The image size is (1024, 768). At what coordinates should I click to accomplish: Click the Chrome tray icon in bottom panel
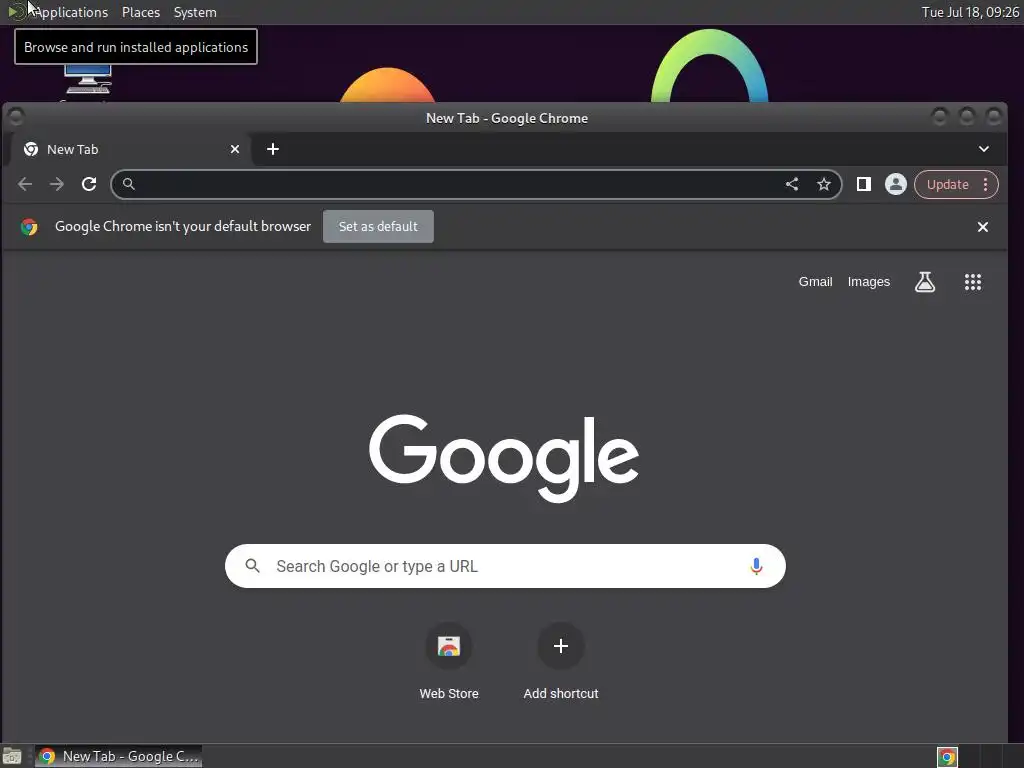[x=947, y=757]
